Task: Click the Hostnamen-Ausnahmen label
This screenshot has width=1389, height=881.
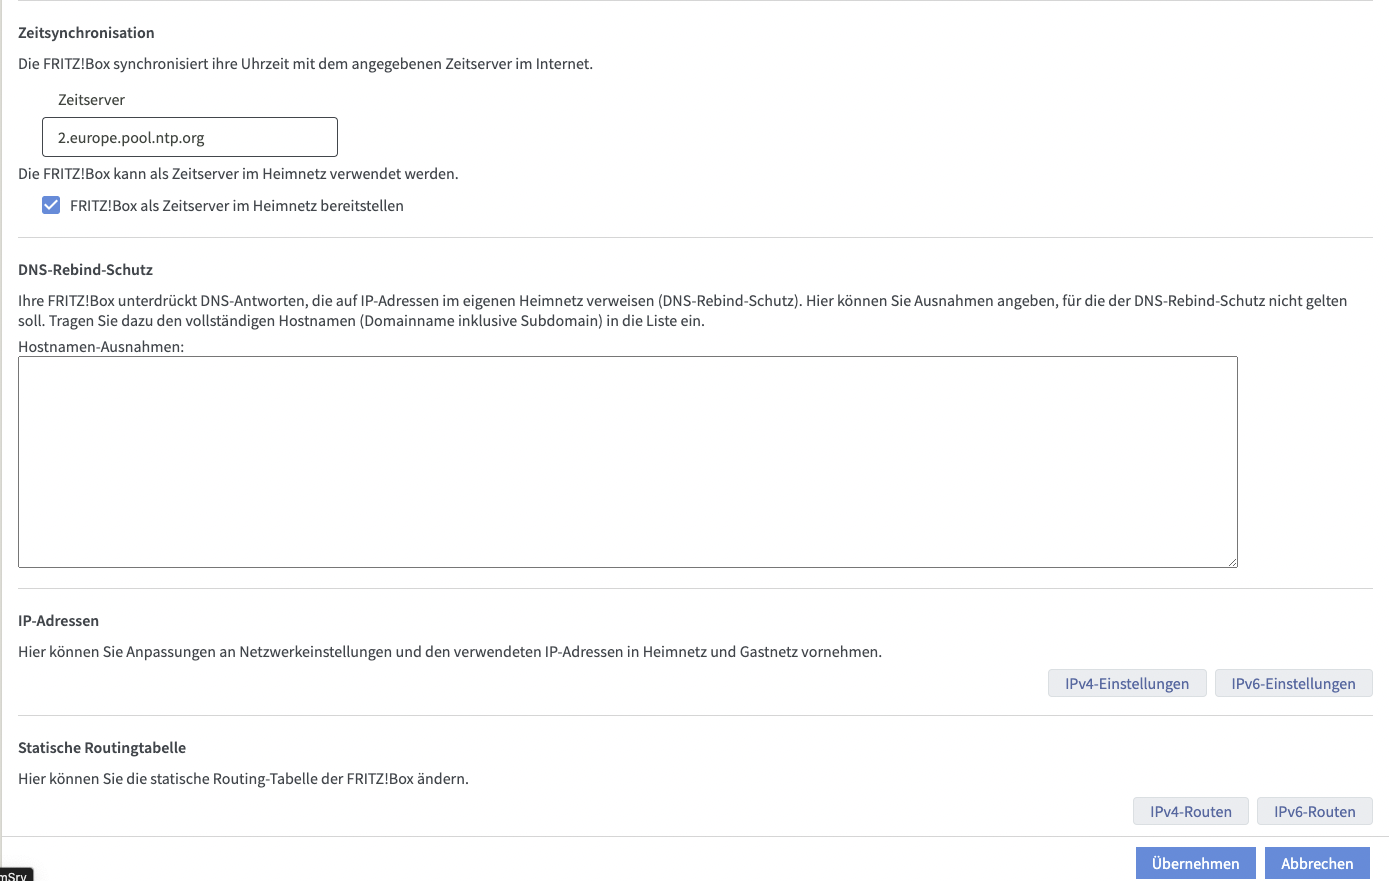Action: click(99, 345)
